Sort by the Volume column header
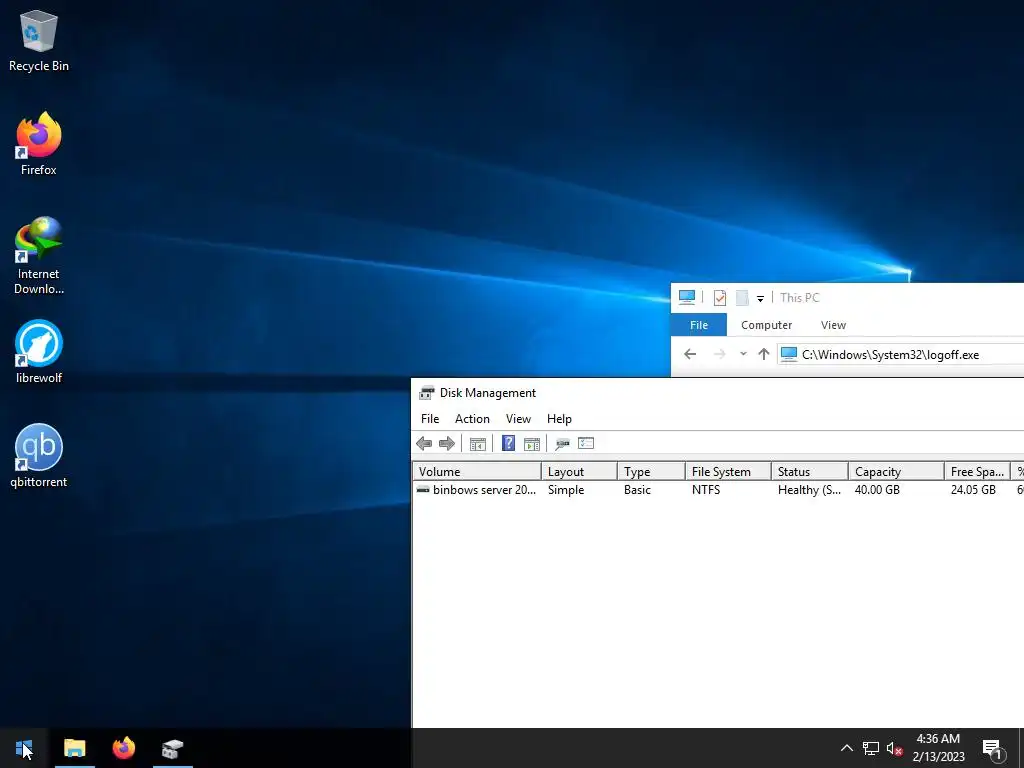 [477, 472]
